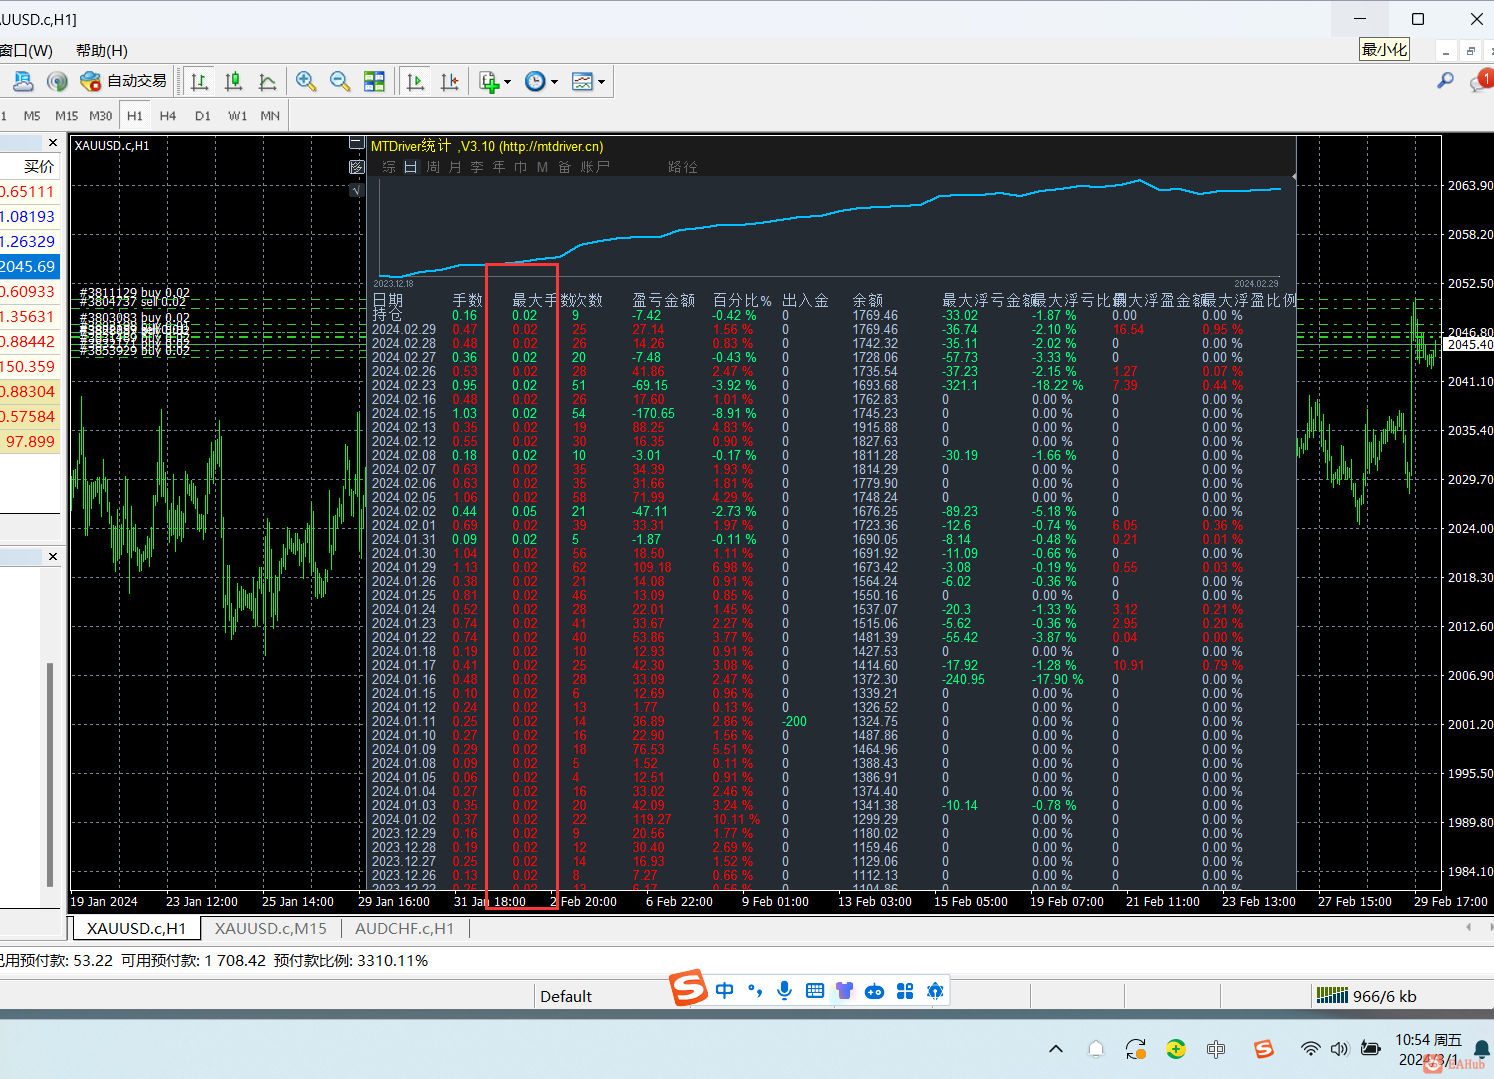Open the indicators list dropdown
The width and height of the screenshot is (1494, 1079).
point(494,81)
